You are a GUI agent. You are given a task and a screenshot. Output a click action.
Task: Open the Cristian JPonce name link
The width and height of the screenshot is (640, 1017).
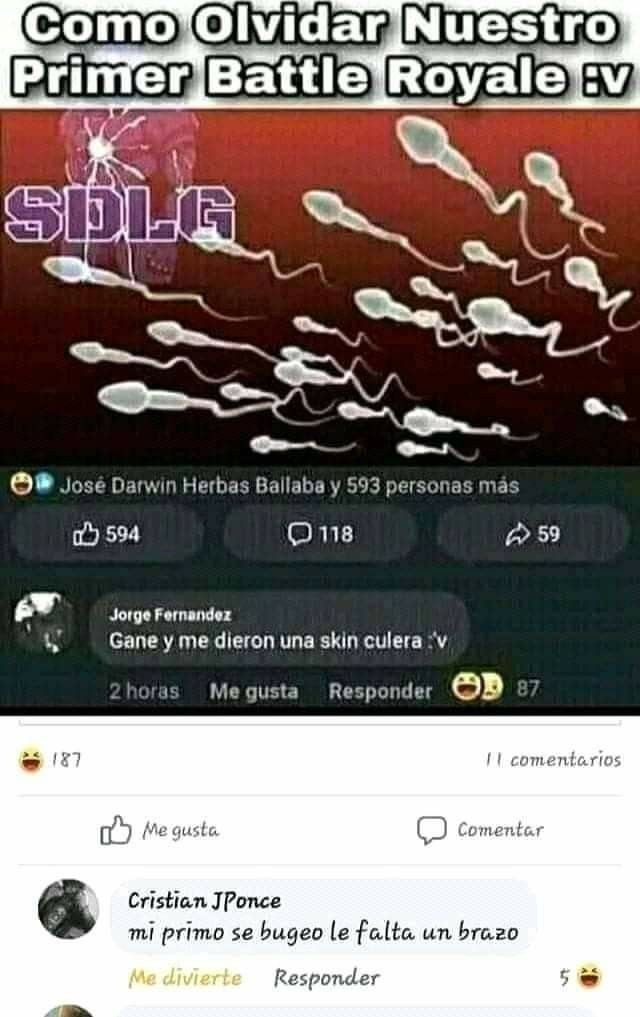(x=204, y=900)
